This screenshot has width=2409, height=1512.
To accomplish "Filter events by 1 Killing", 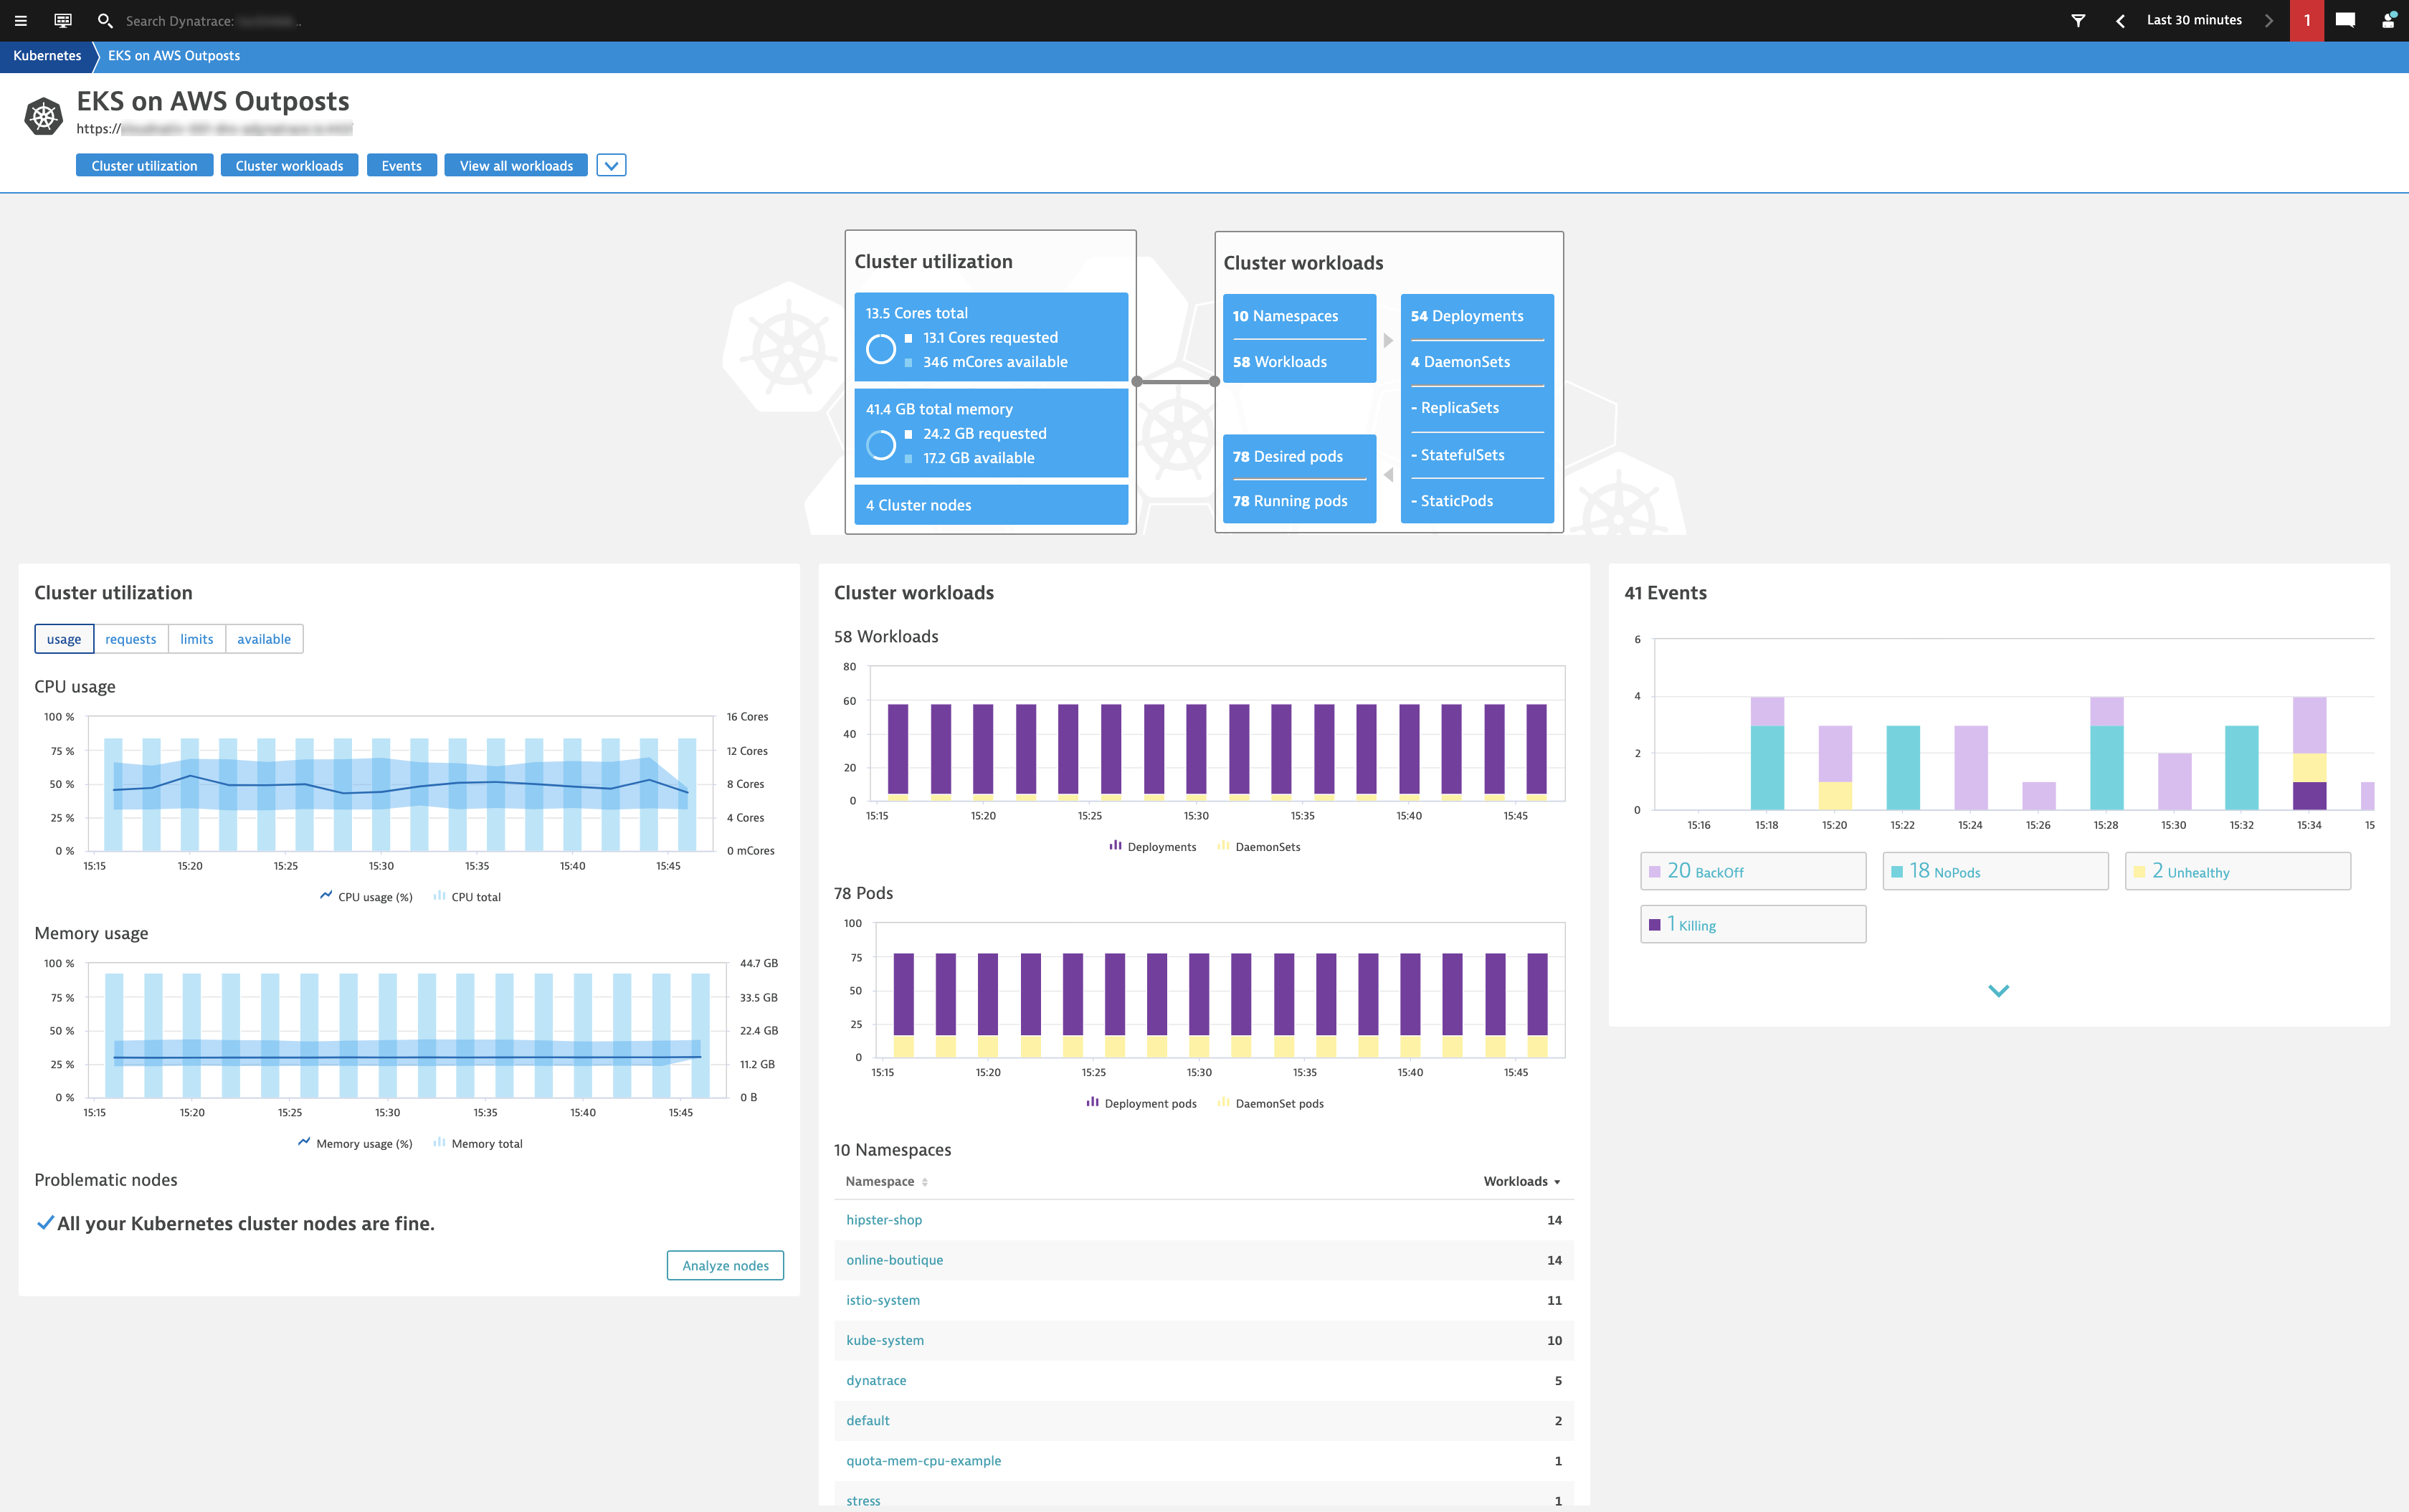I will coord(1753,924).
